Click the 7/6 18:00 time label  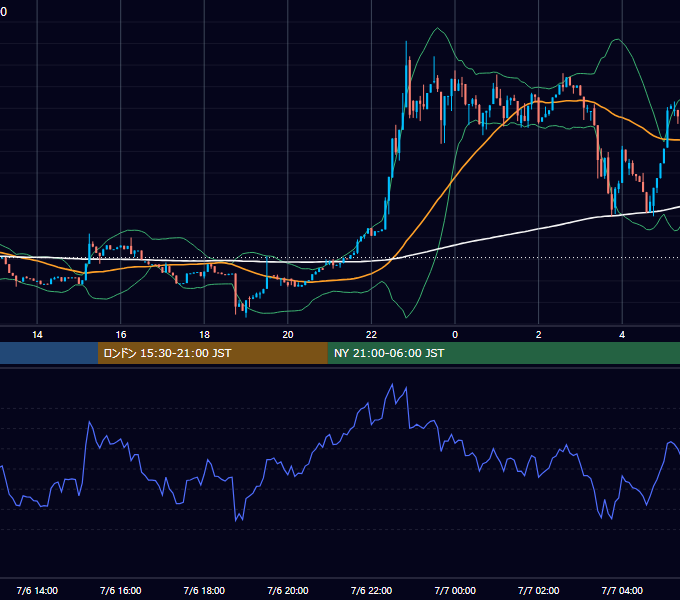point(204,590)
